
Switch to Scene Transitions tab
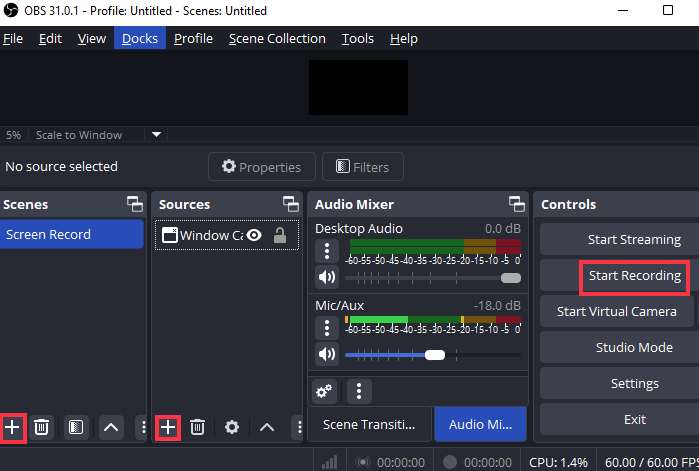pos(369,425)
